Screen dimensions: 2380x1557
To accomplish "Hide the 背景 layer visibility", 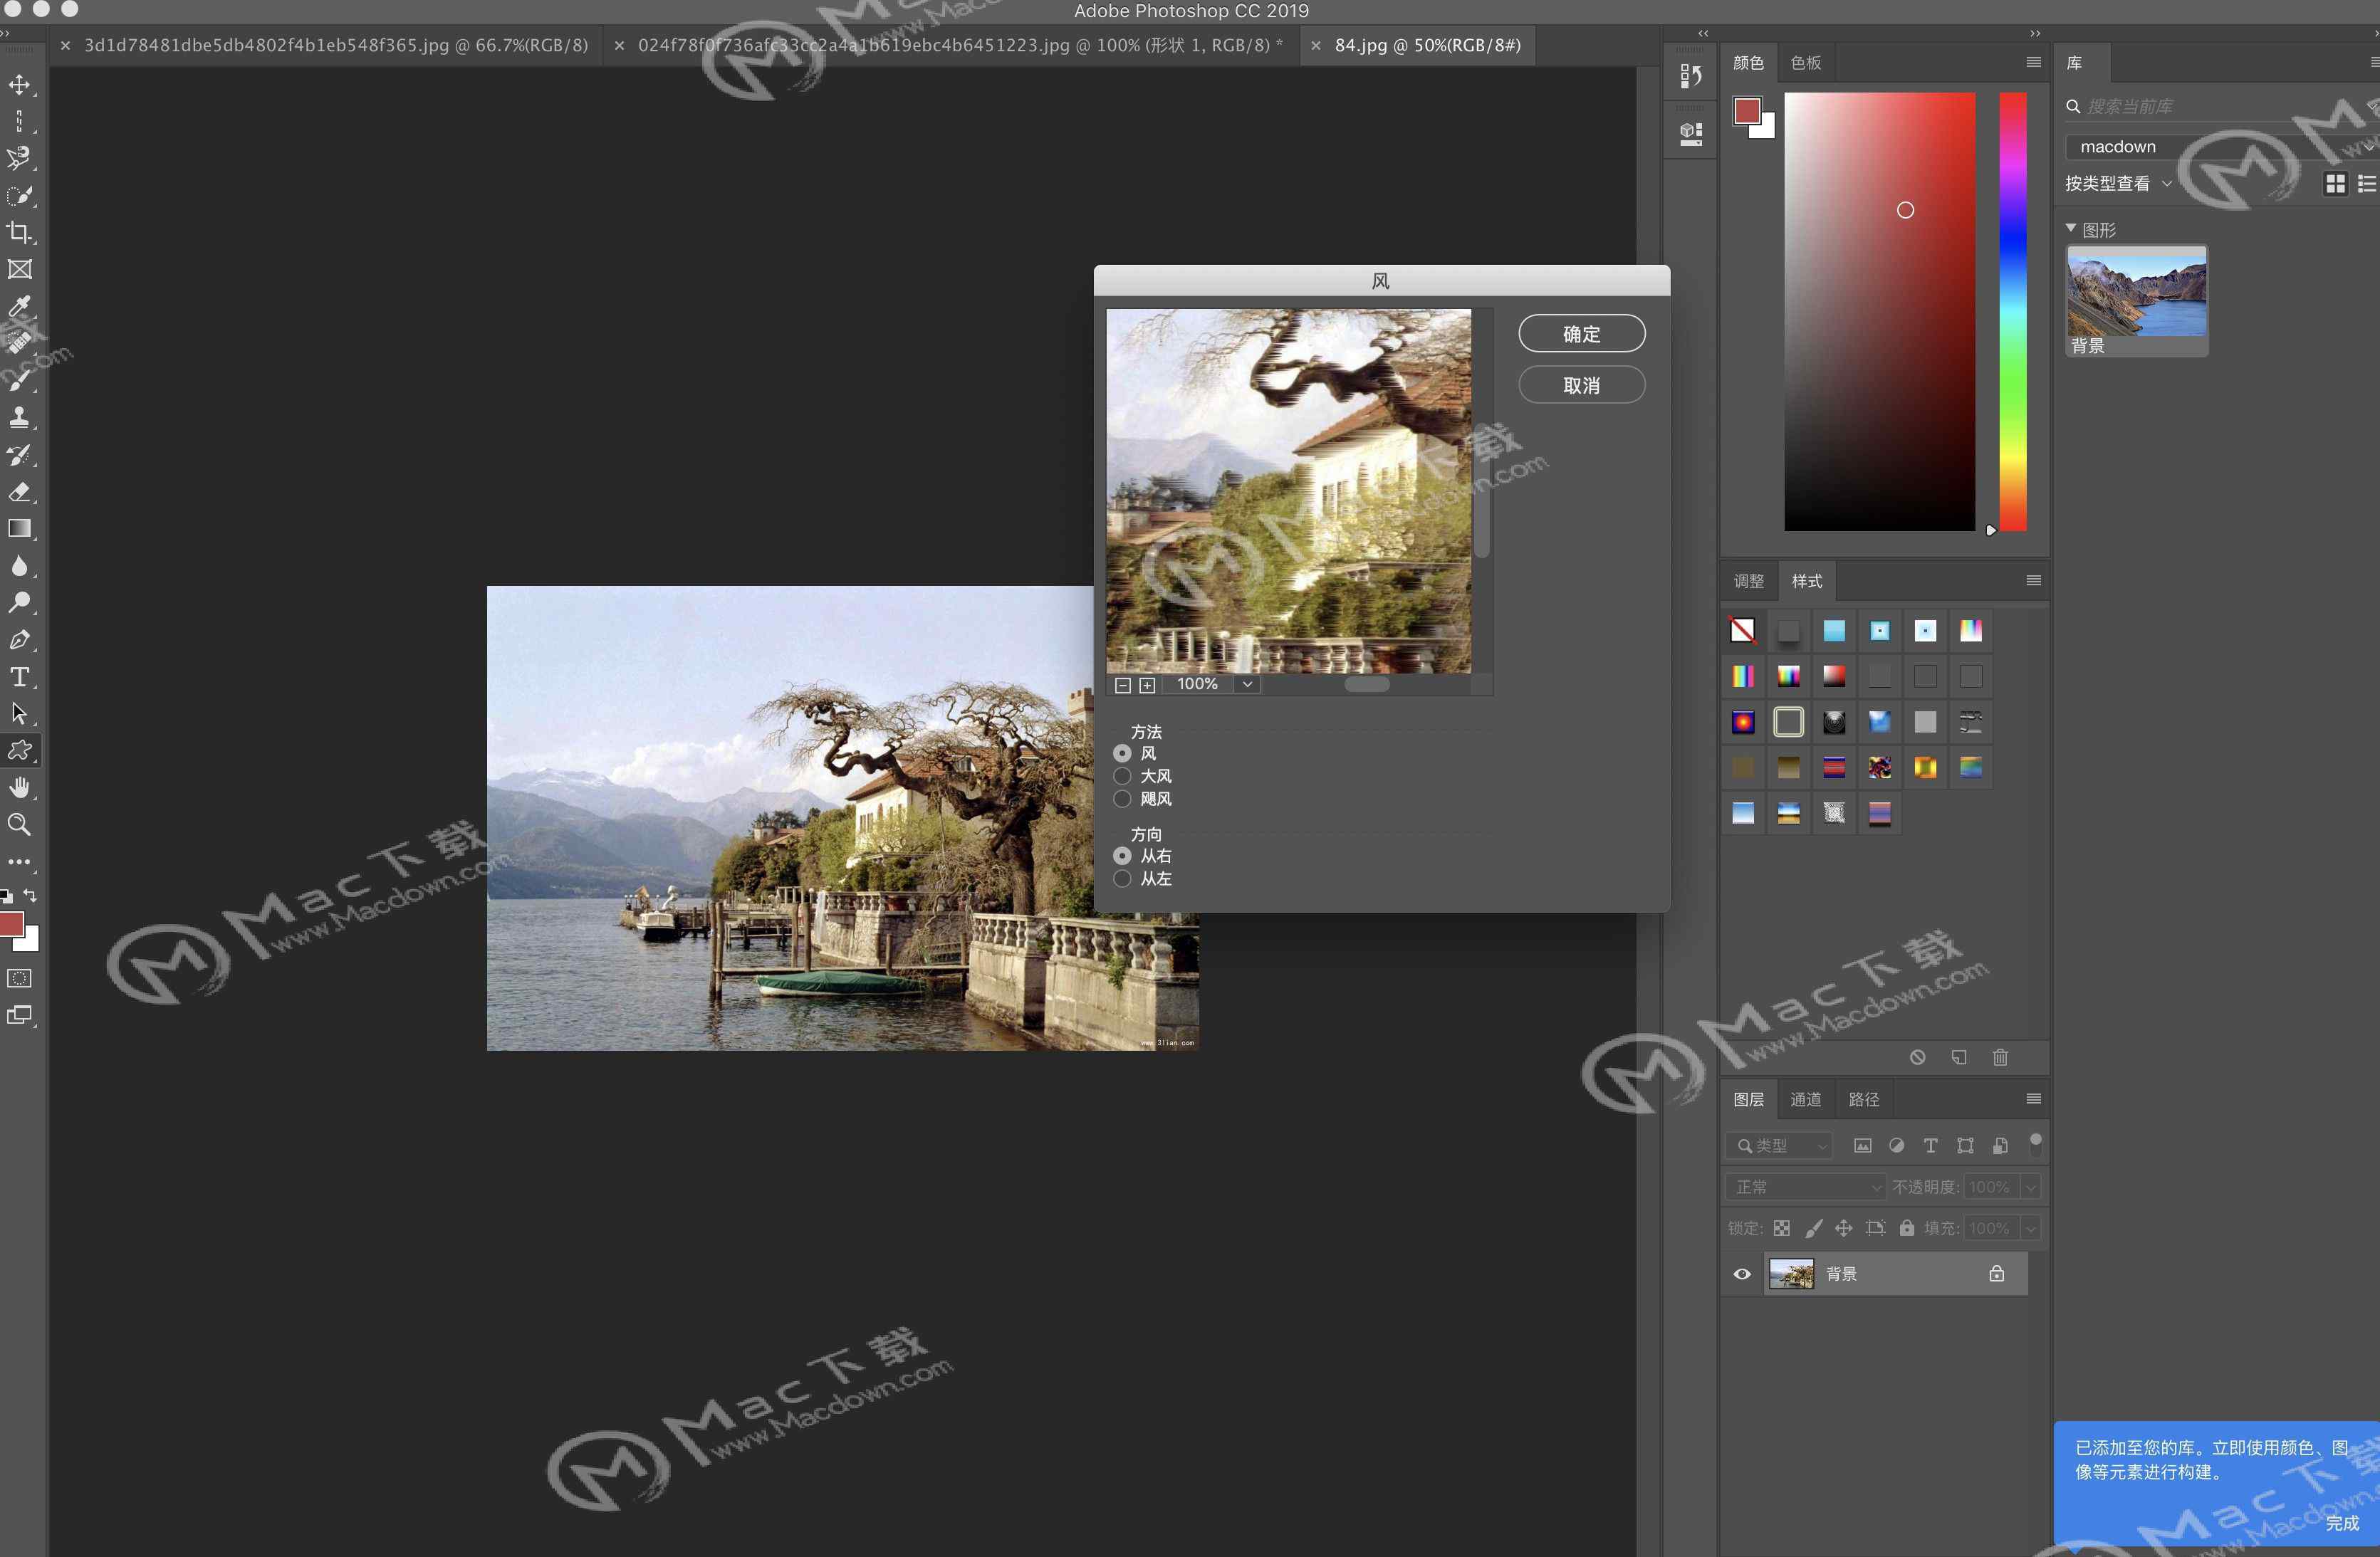I will click(x=1742, y=1274).
